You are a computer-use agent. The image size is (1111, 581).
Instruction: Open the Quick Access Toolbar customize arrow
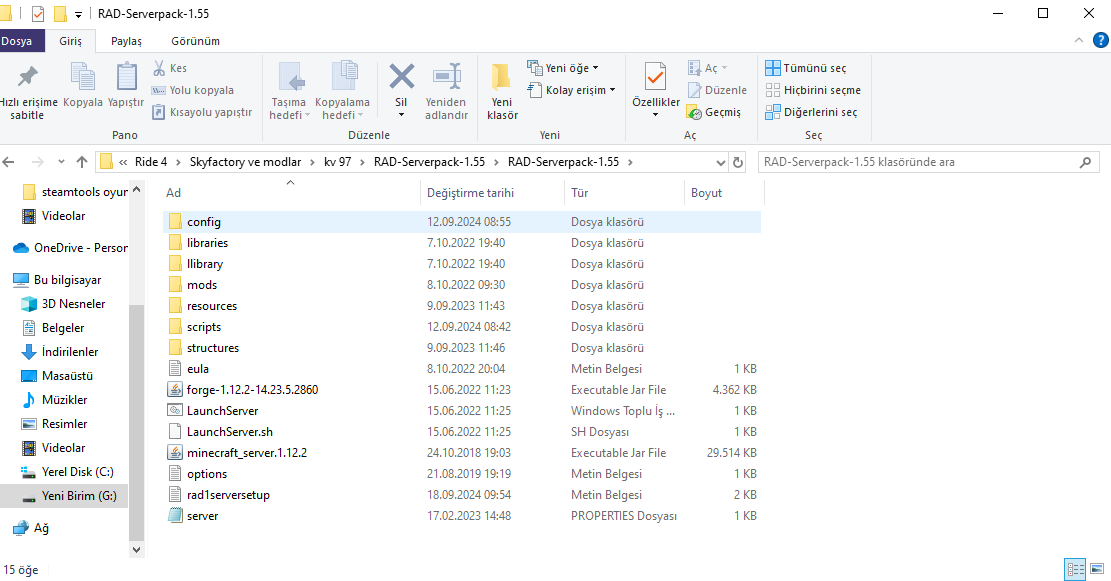[78, 14]
